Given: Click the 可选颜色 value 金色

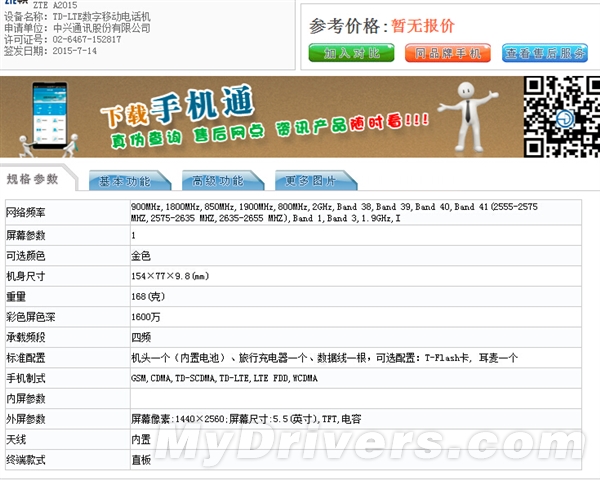Looking at the screenshot, I should (141, 256).
